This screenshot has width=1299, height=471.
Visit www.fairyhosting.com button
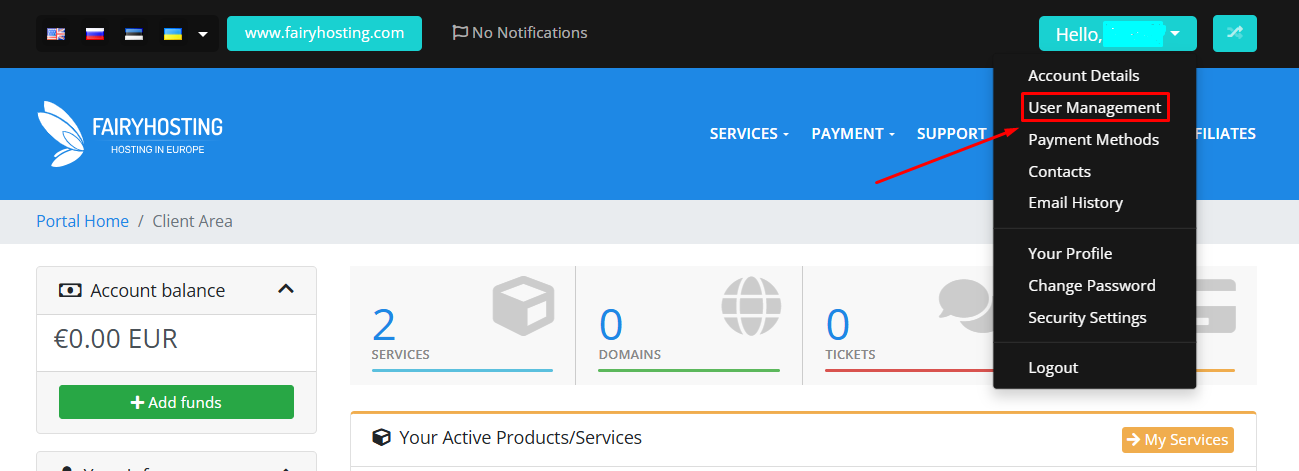pyautogui.click(x=324, y=33)
